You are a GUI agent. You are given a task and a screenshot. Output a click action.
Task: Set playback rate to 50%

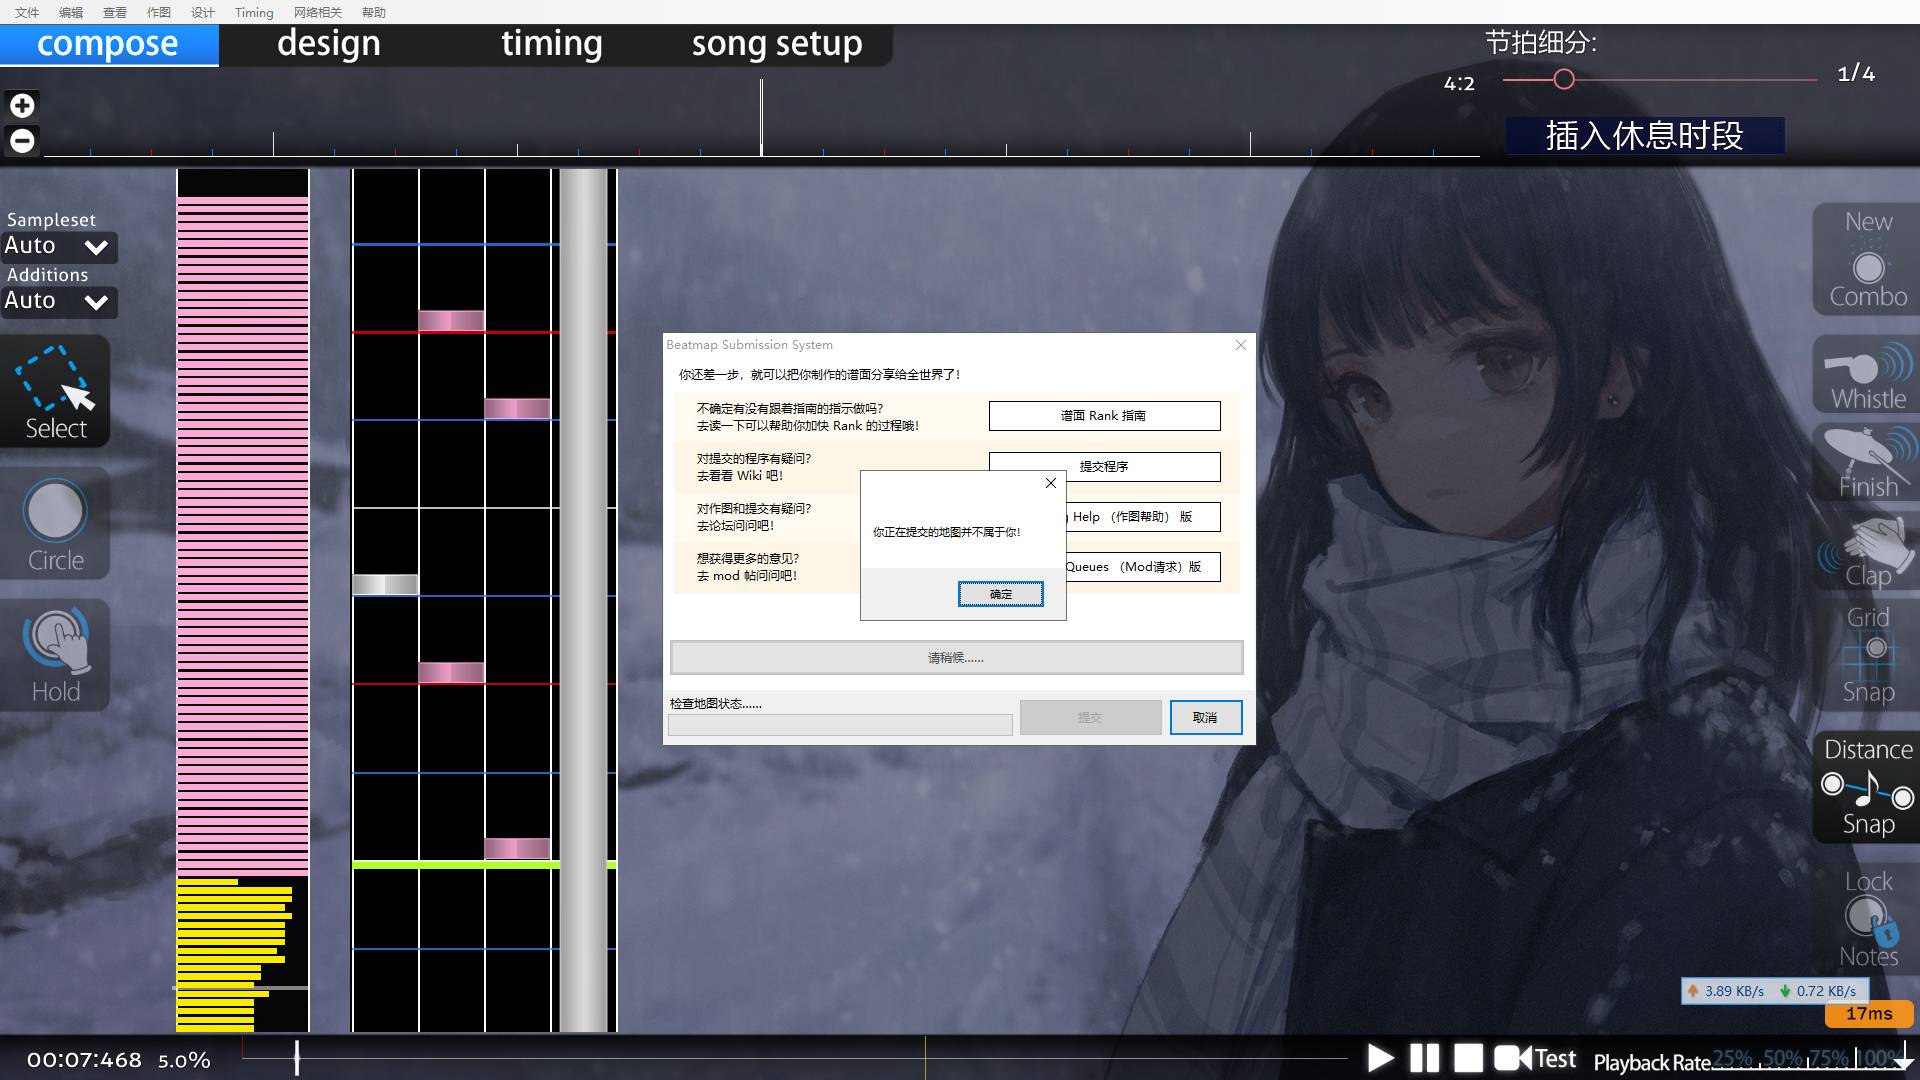[x=1782, y=1058]
